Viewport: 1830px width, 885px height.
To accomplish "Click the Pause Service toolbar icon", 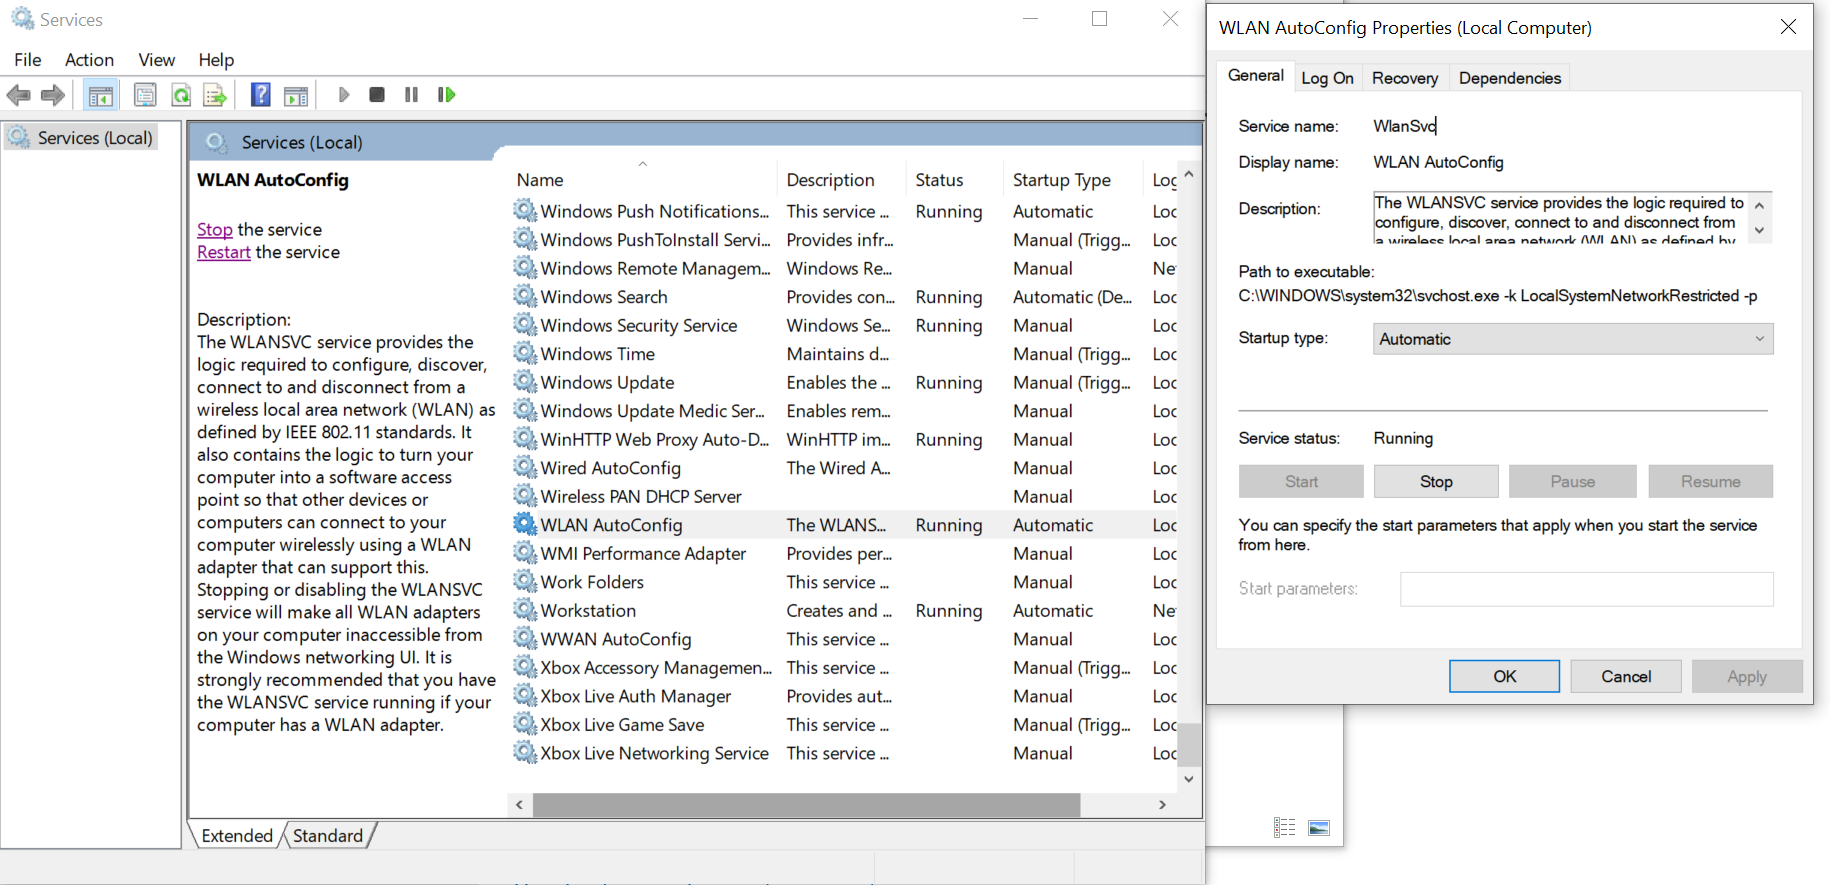I will (411, 95).
